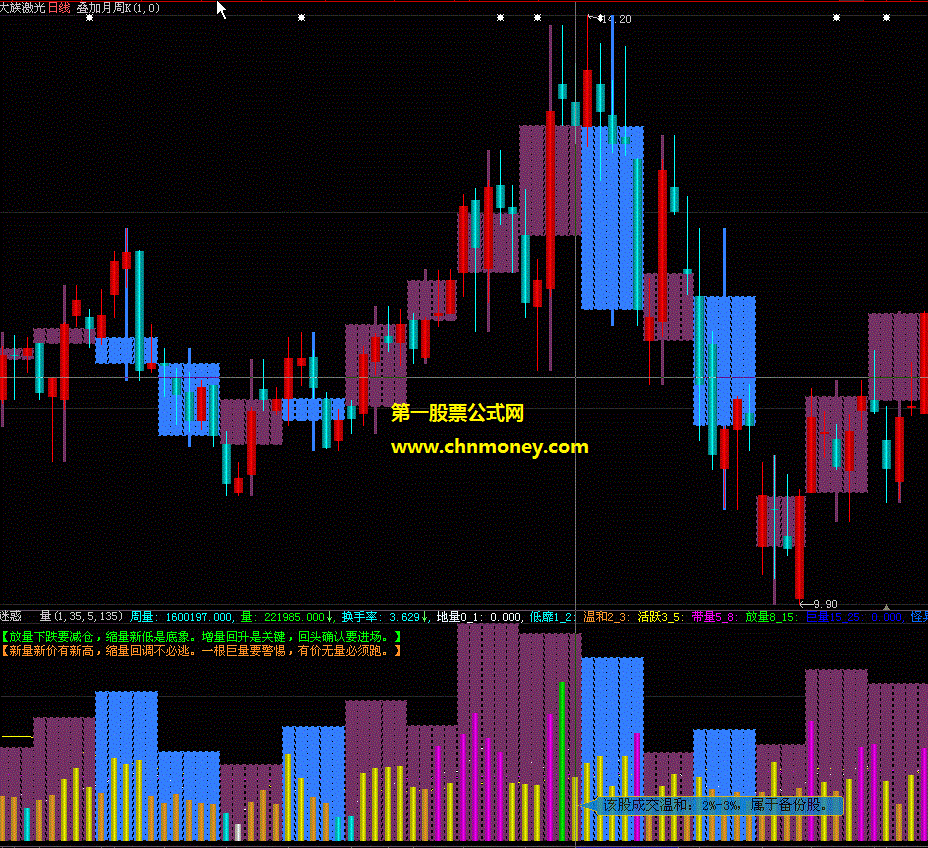
Task: Click the green 量: 221985.000 value
Action: 287,617
